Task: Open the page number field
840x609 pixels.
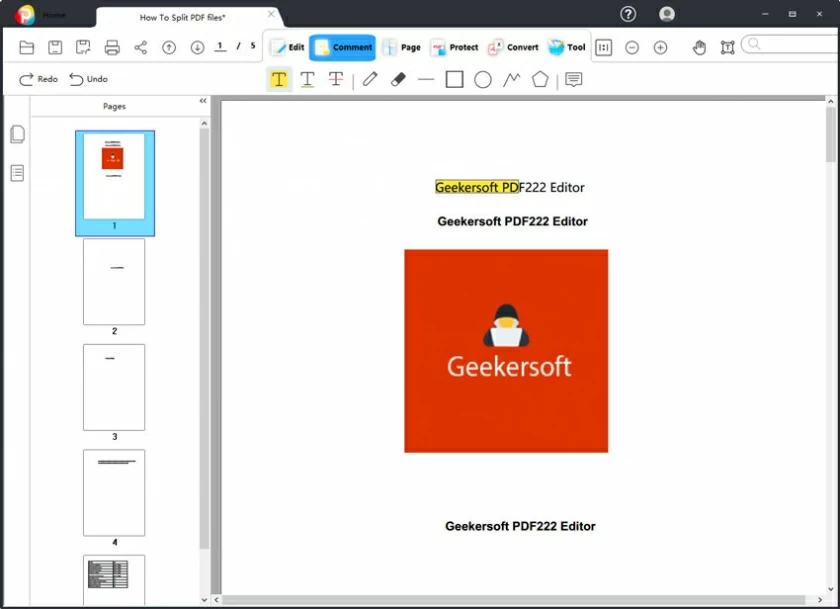Action: [219, 45]
